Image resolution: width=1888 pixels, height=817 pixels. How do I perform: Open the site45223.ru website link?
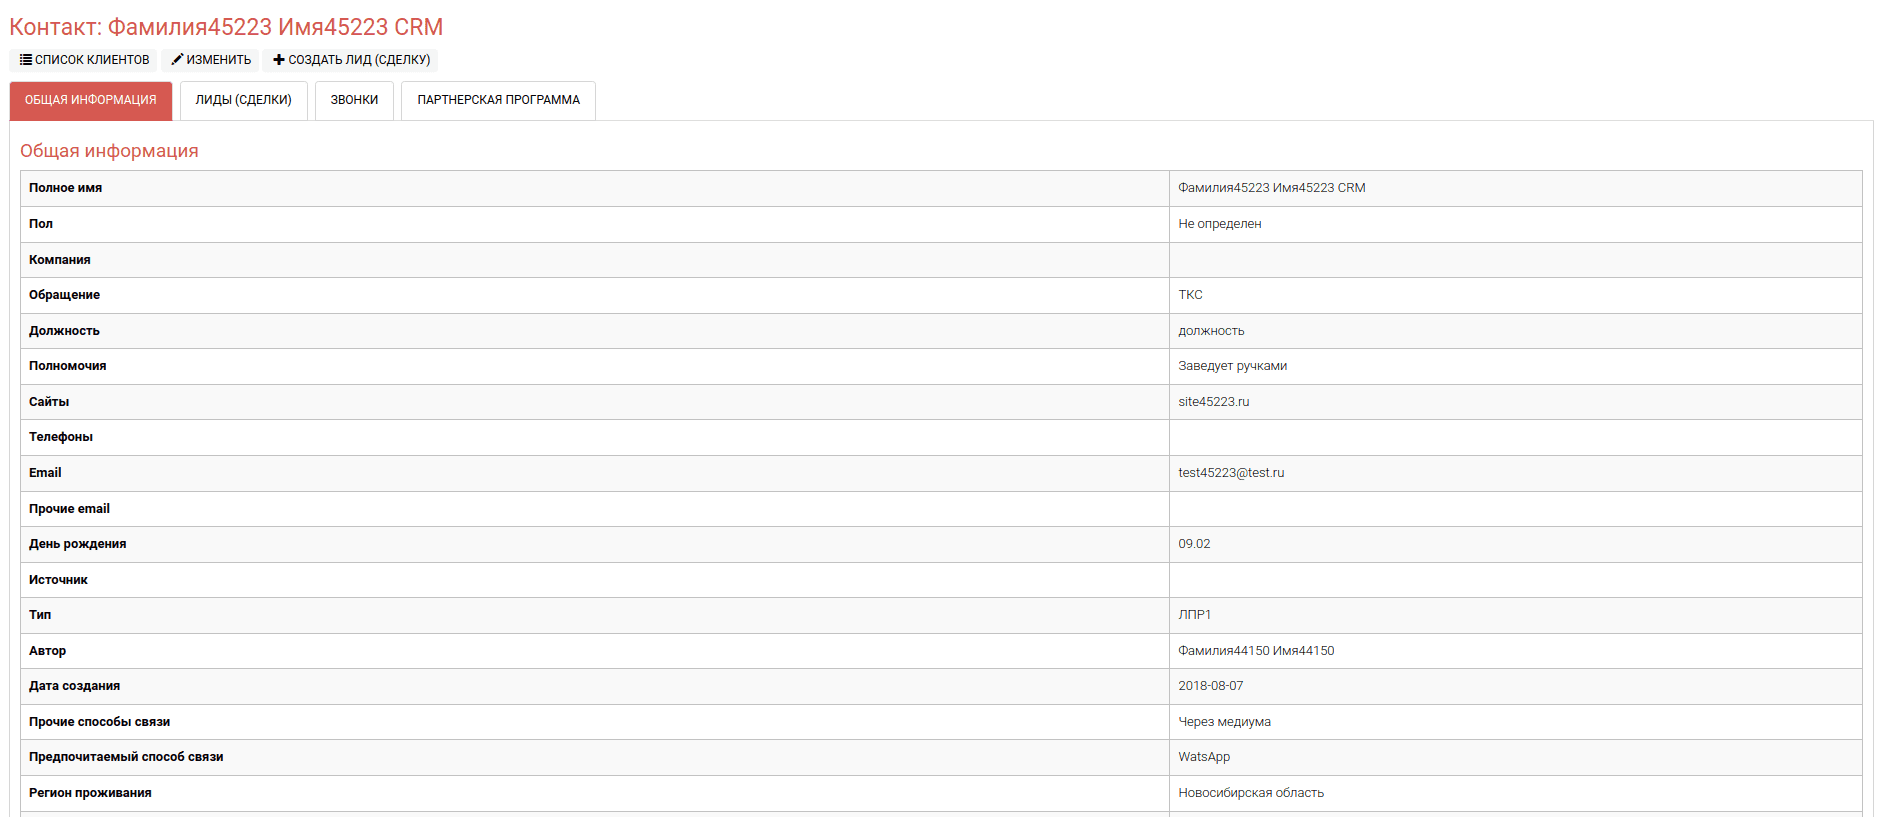[1213, 402]
